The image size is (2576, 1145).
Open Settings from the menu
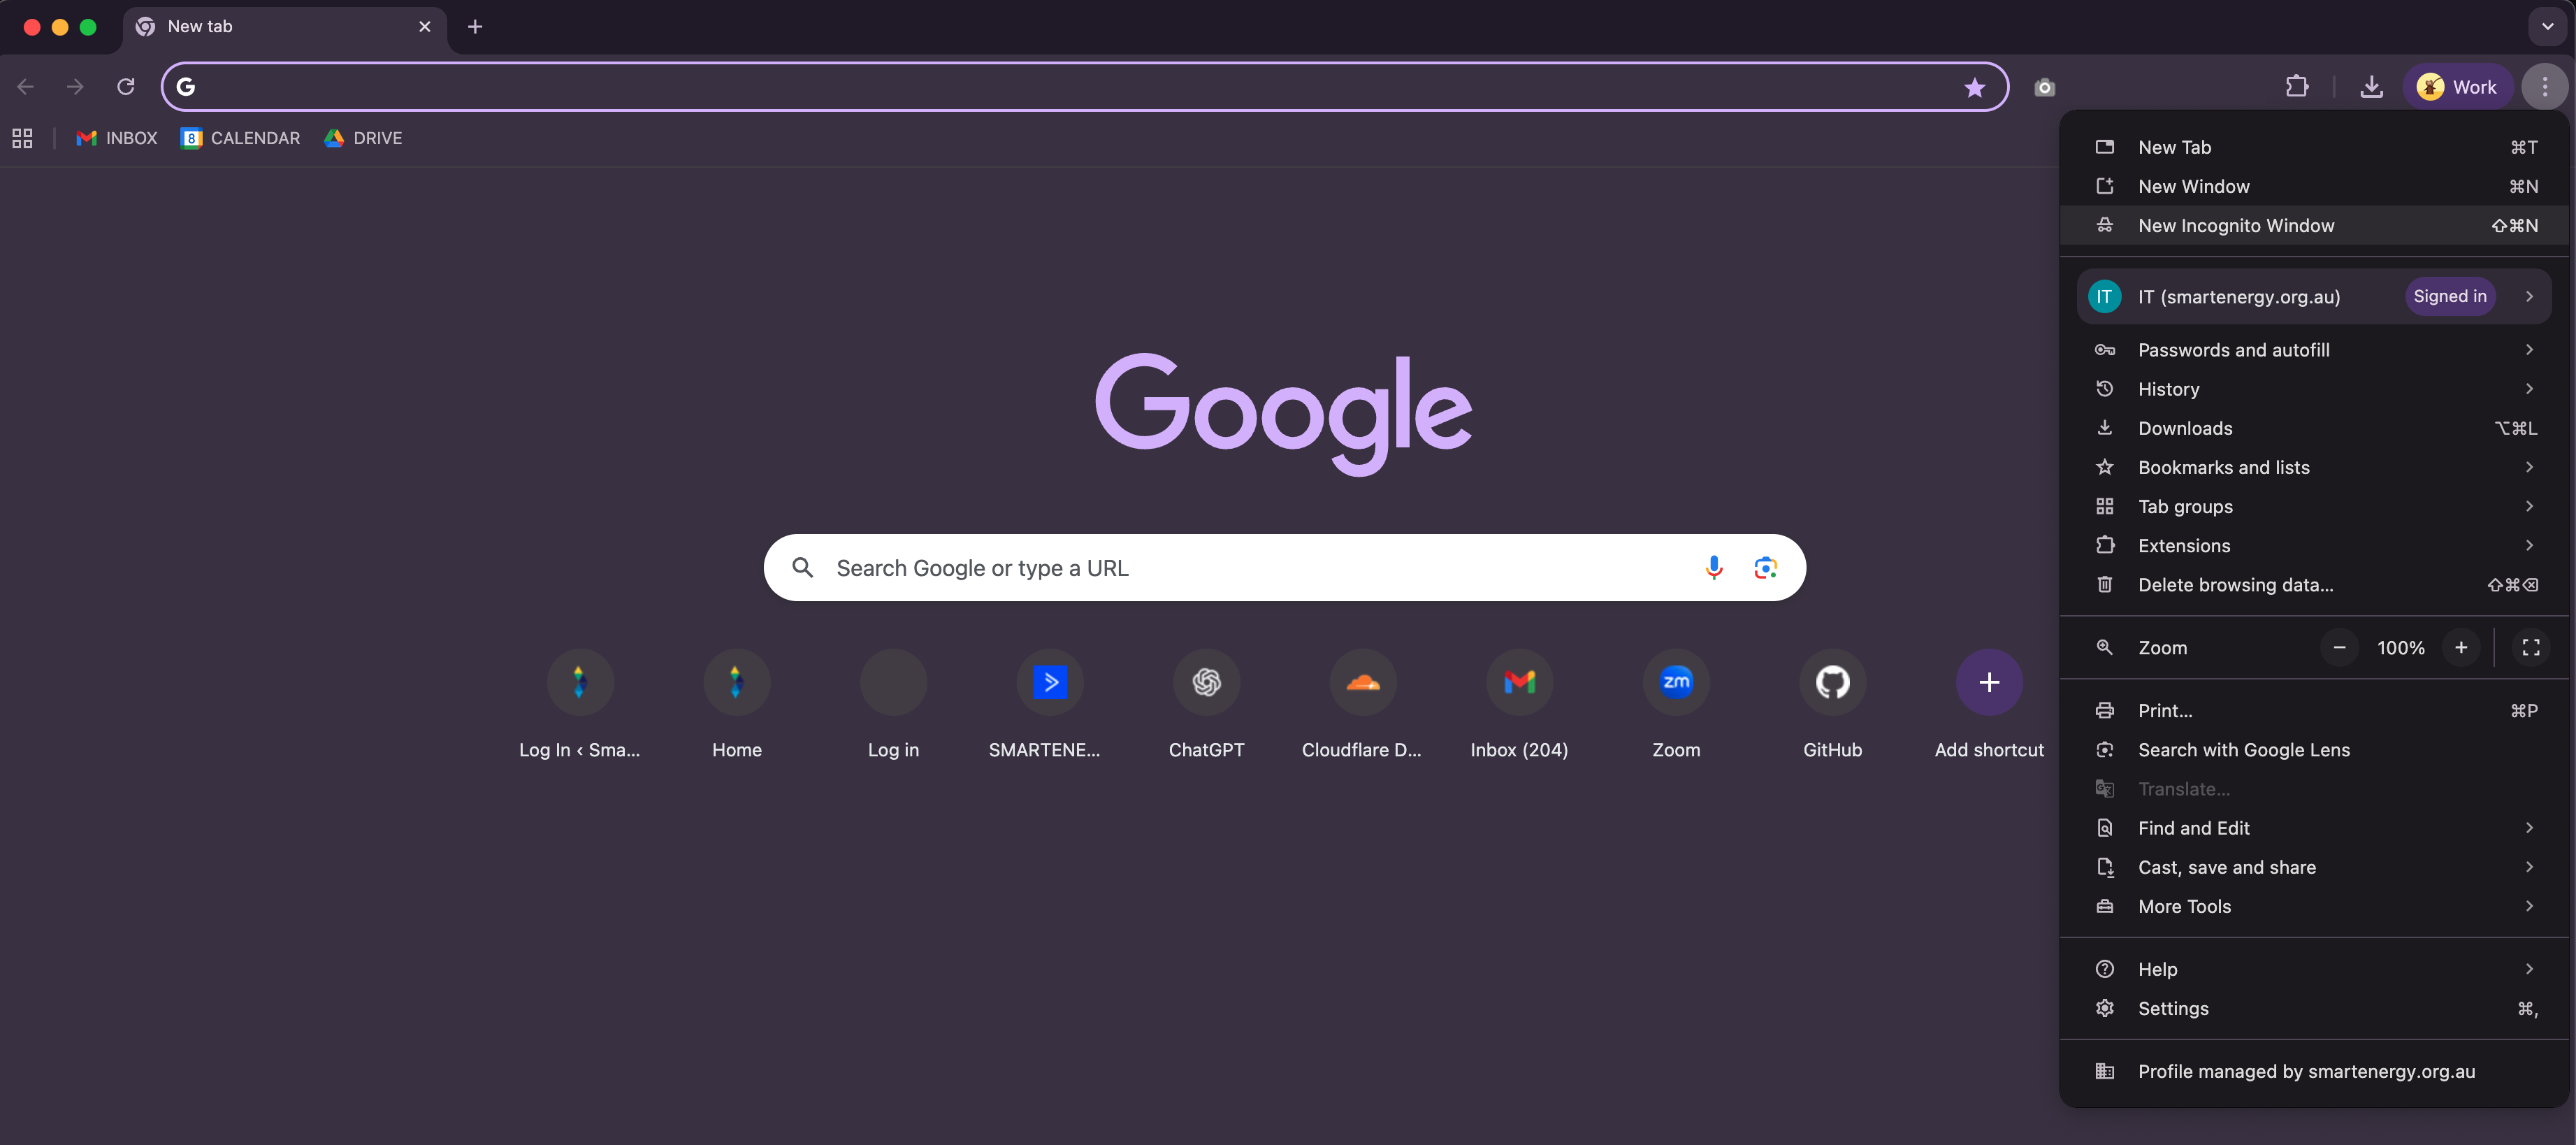(2314, 1008)
